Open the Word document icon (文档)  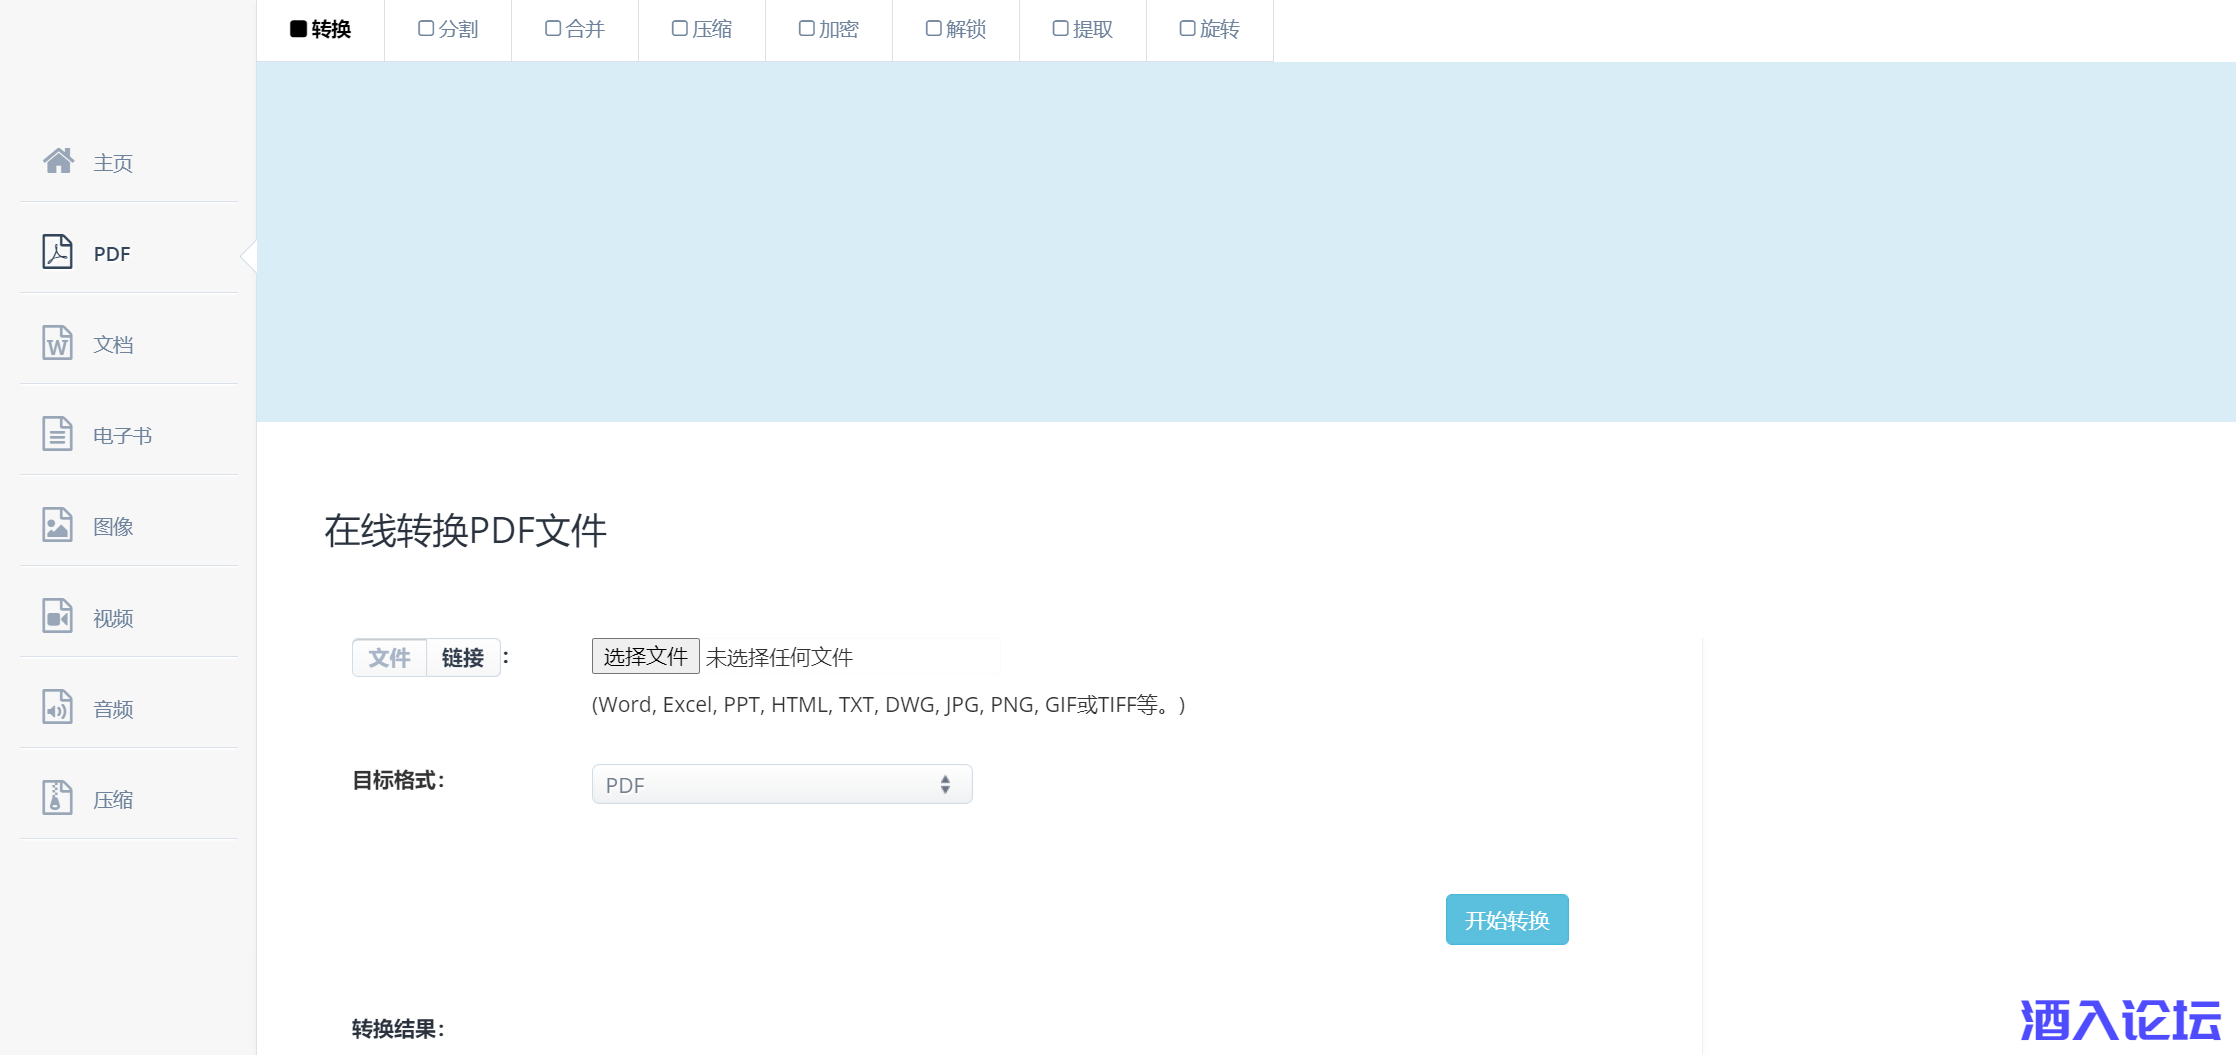(57, 343)
